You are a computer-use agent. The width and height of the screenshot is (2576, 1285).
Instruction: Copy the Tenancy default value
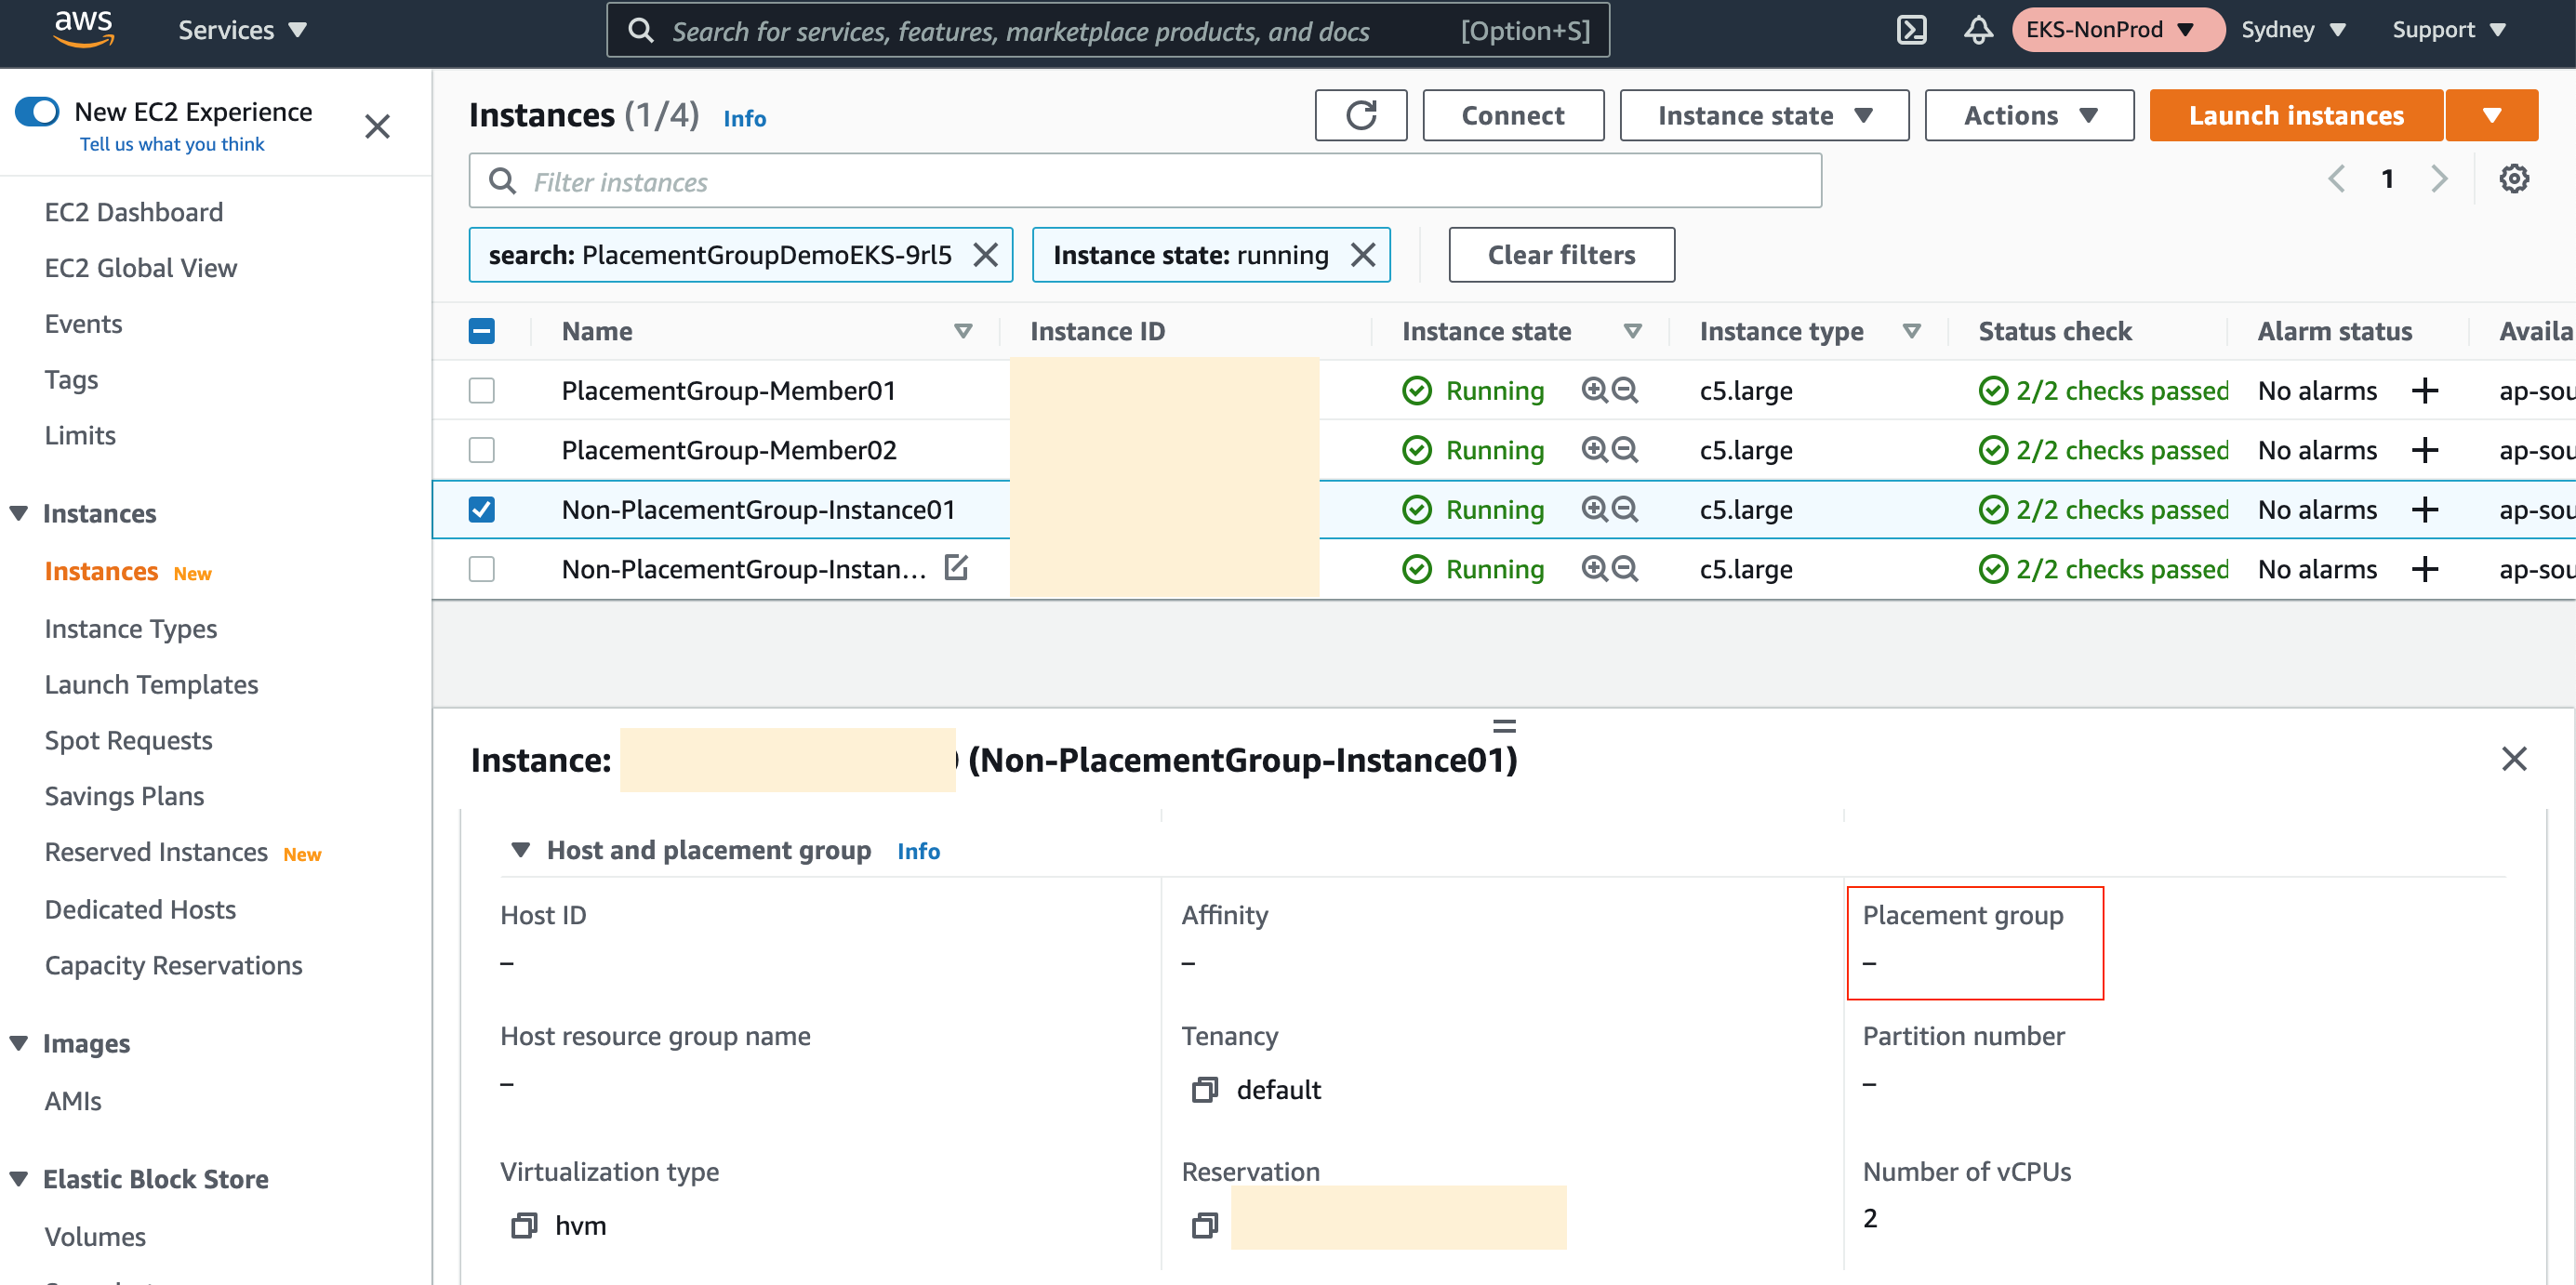1205,1089
